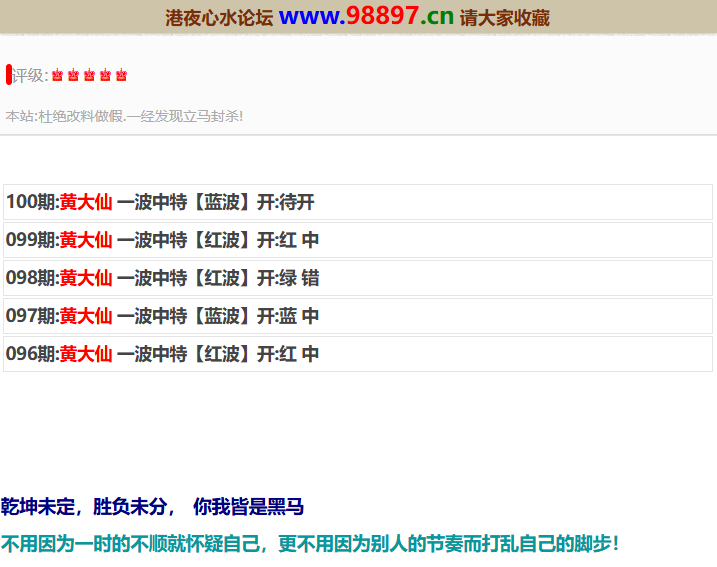Select the 098期 prediction row
Image resolution: width=717 pixels, height=567 pixels.
pyautogui.click(x=358, y=278)
